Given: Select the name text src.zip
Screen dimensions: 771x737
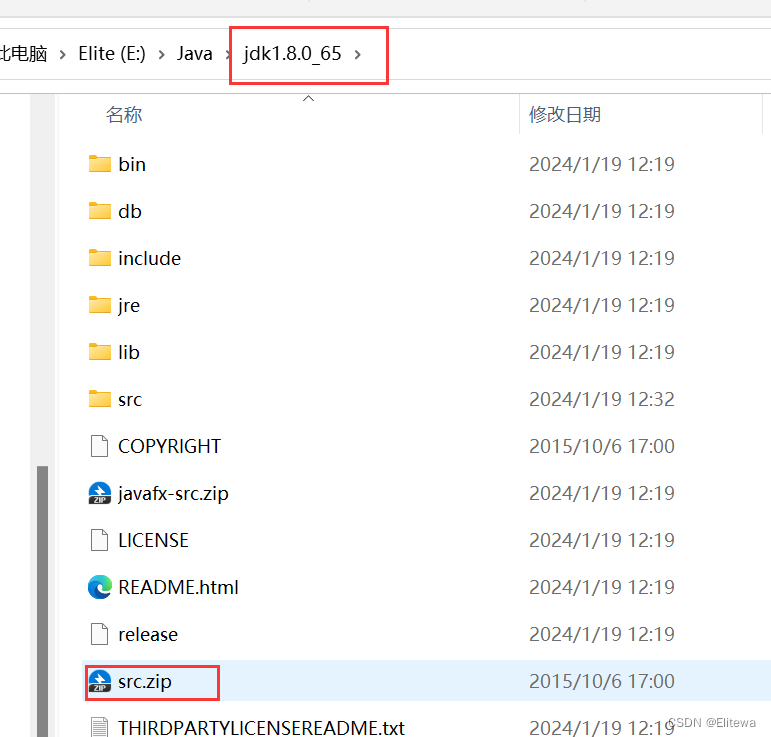Looking at the screenshot, I should (x=145, y=681).
